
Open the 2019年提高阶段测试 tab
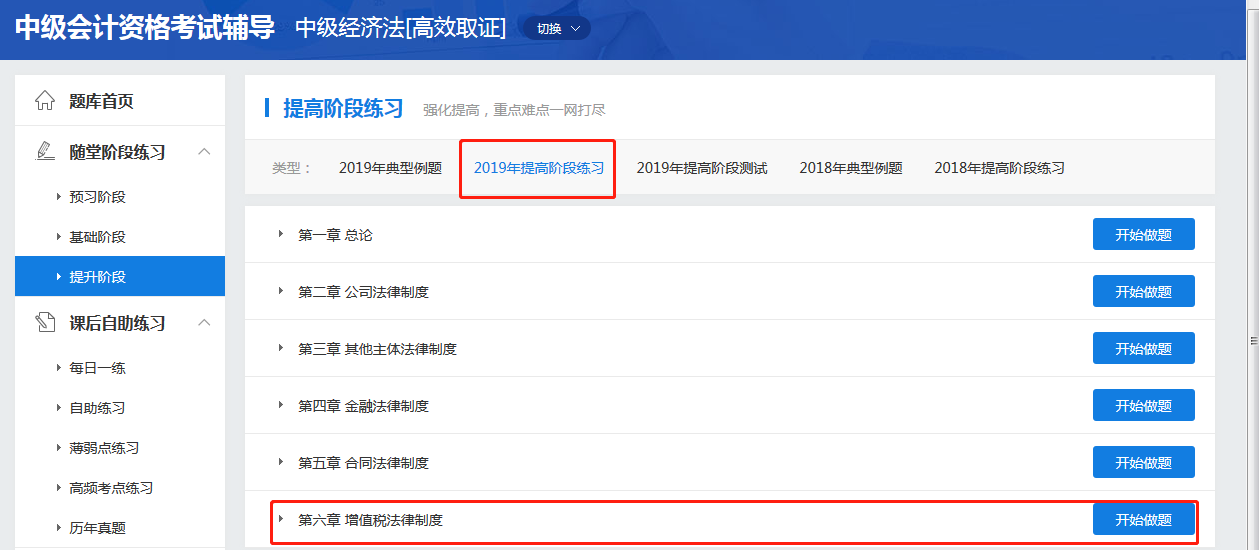pyautogui.click(x=701, y=168)
